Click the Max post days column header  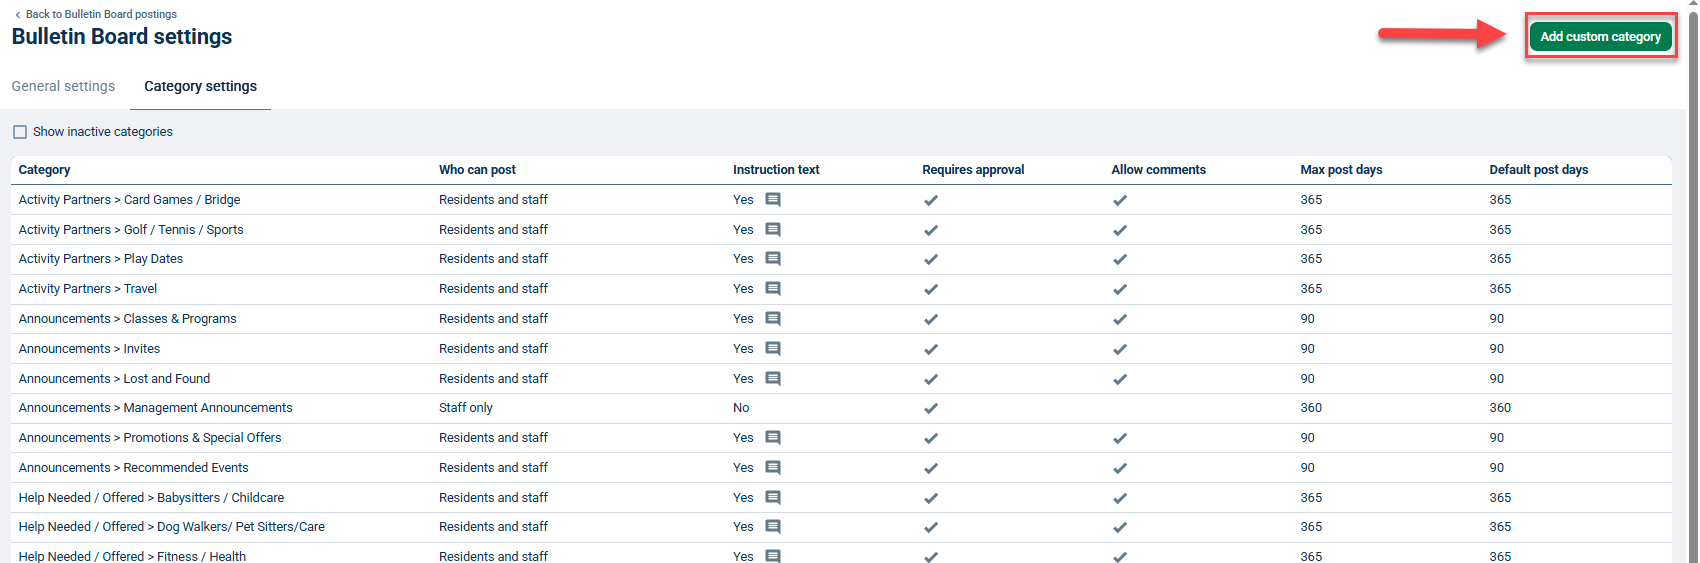point(1341,170)
